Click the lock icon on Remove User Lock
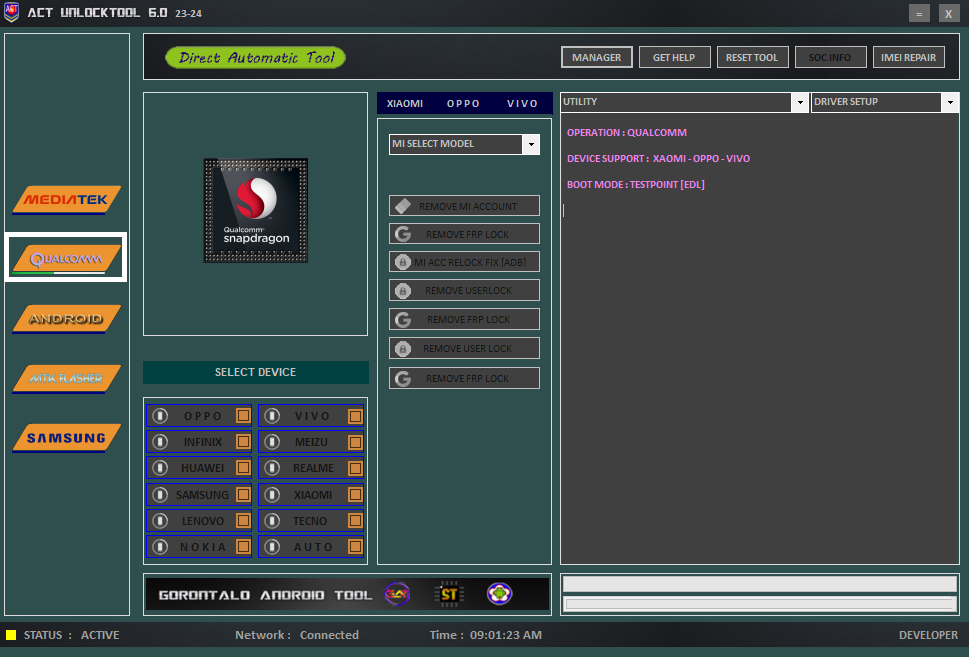969x657 pixels. coord(403,349)
